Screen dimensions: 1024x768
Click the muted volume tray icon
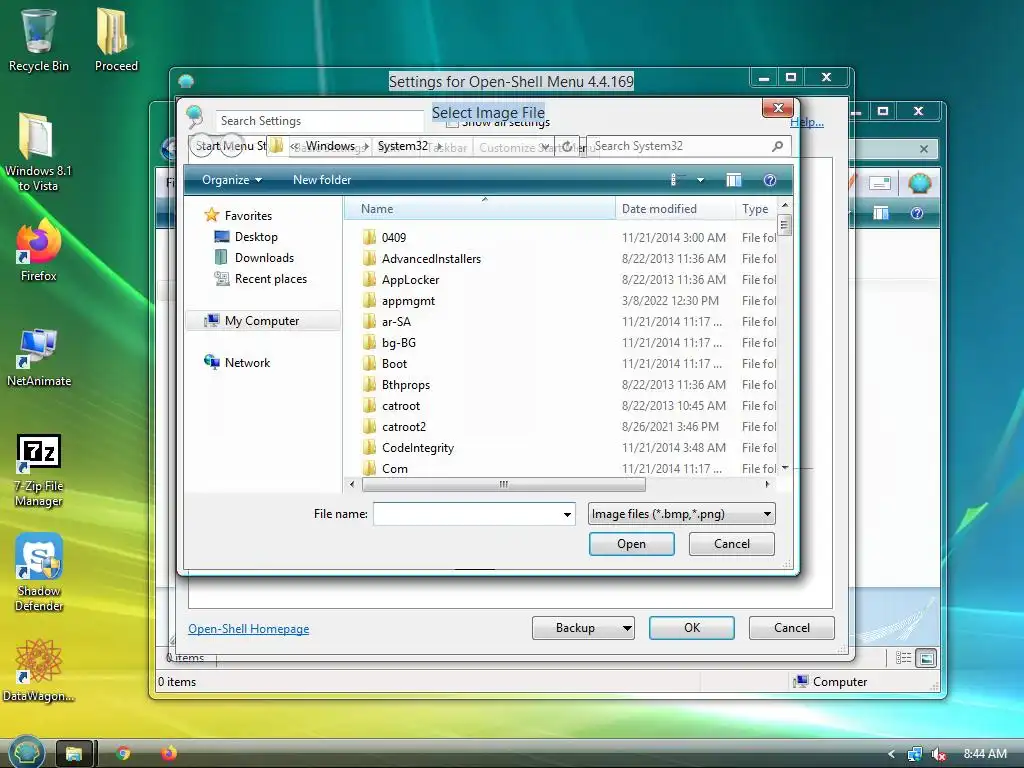click(x=938, y=754)
